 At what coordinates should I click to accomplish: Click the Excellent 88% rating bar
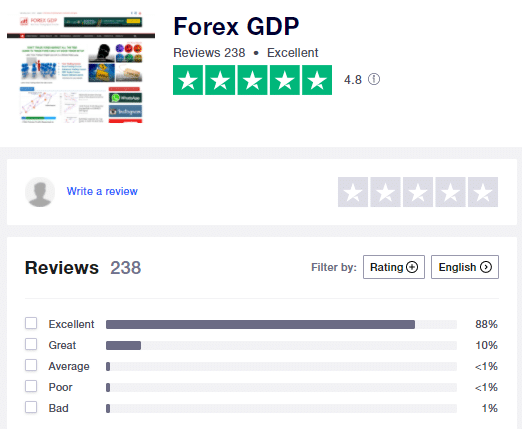(281, 324)
